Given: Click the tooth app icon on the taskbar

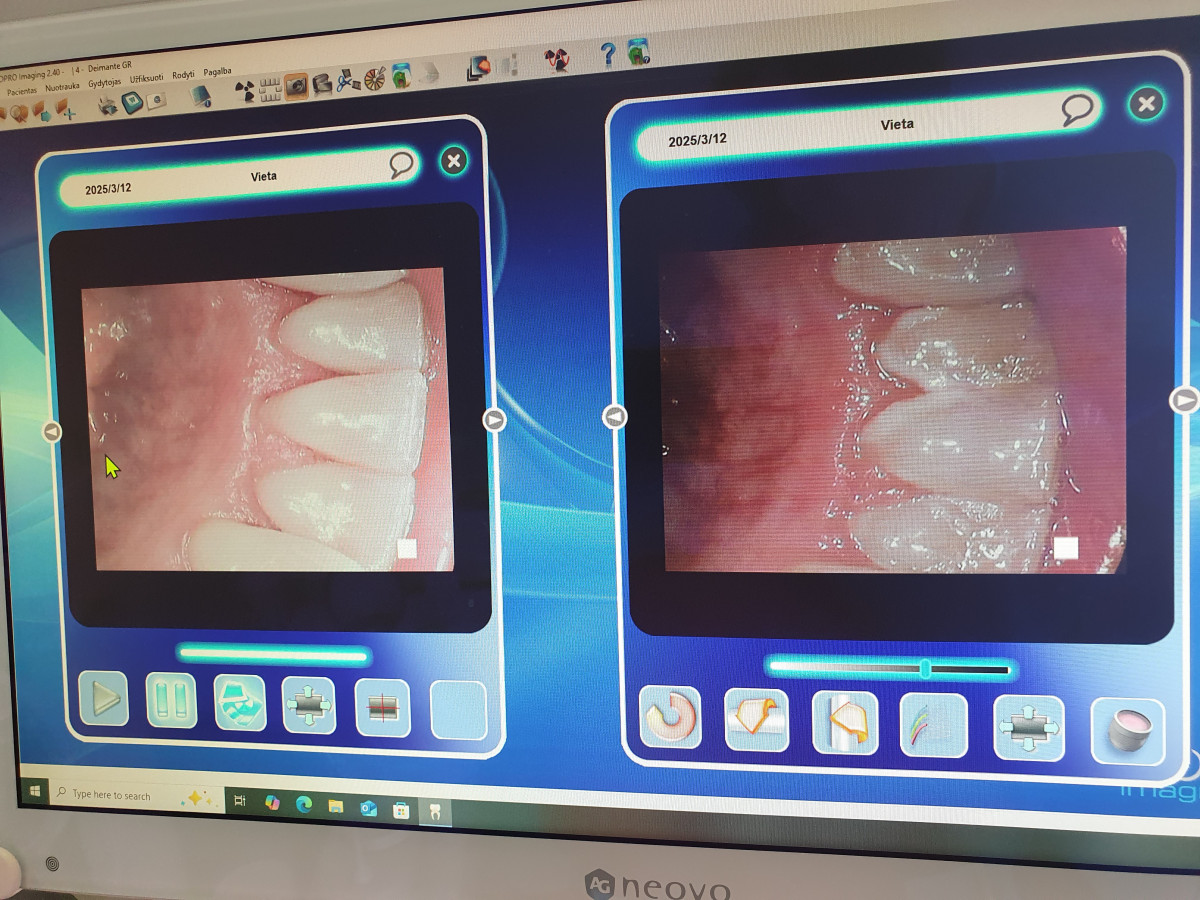Looking at the screenshot, I should pos(434,812).
